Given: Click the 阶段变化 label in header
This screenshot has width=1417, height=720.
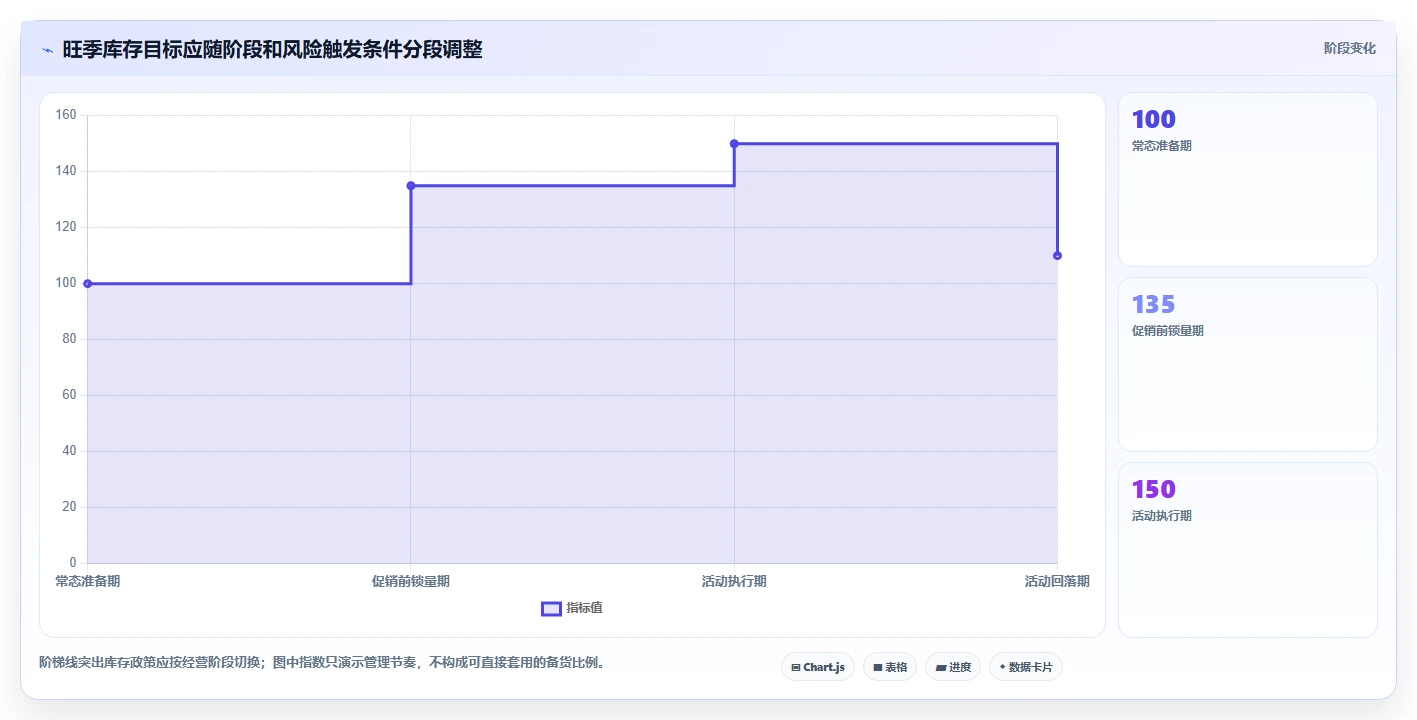Looking at the screenshot, I should point(1350,49).
